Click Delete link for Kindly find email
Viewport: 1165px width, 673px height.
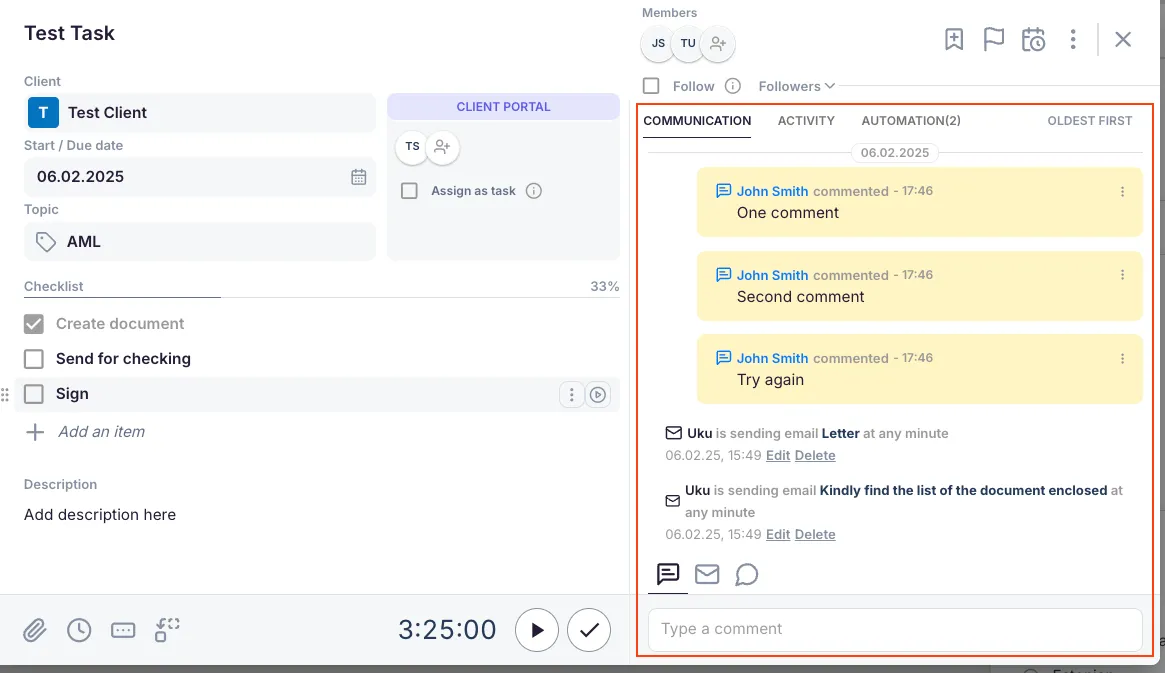[815, 535]
